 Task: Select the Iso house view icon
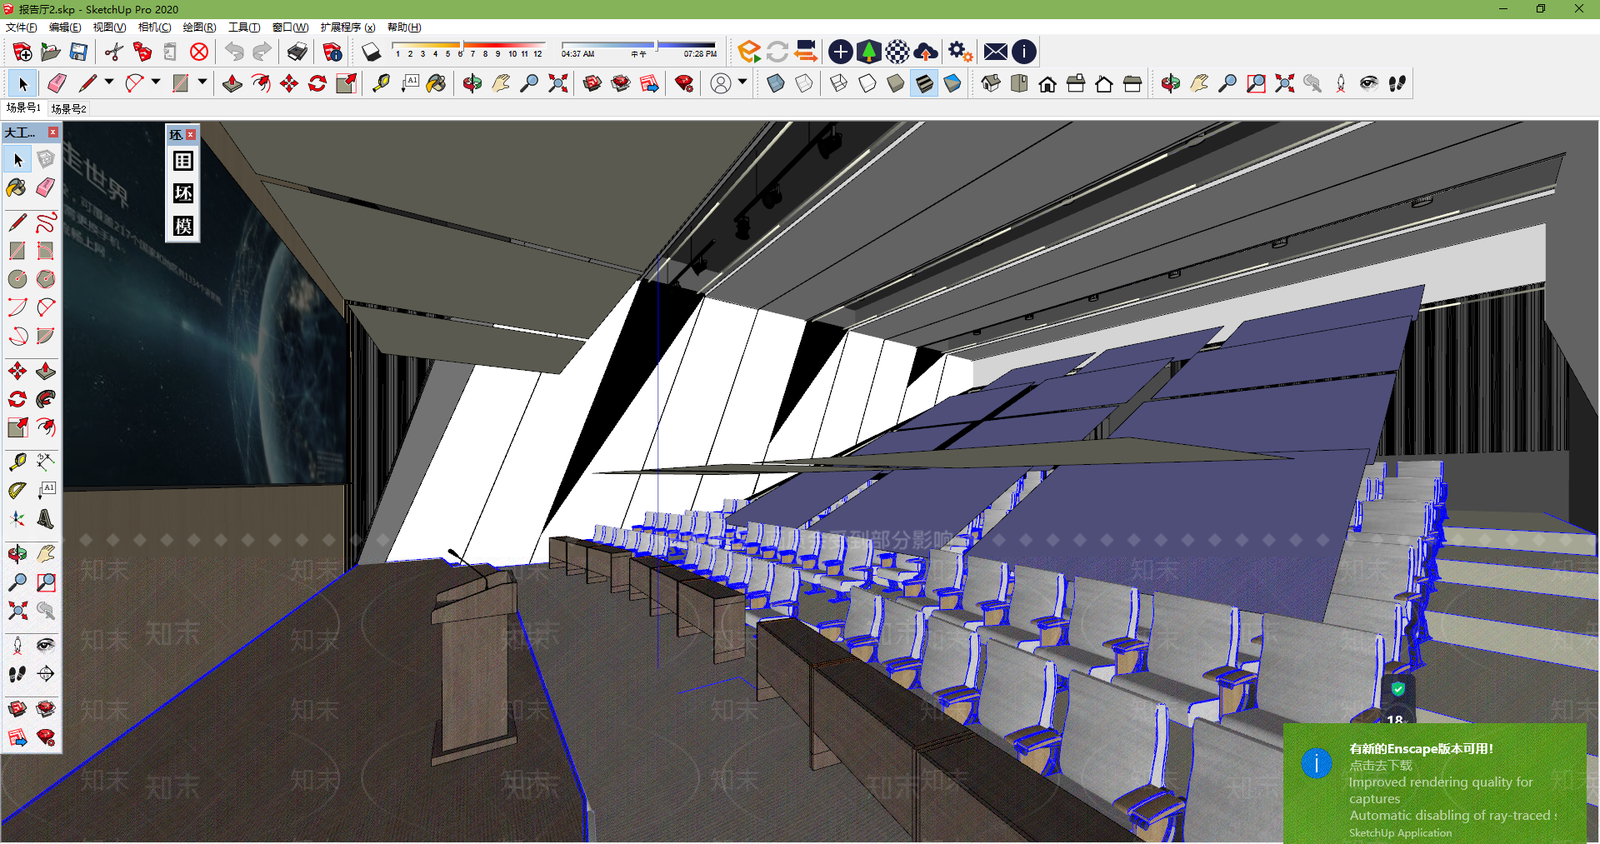[991, 83]
